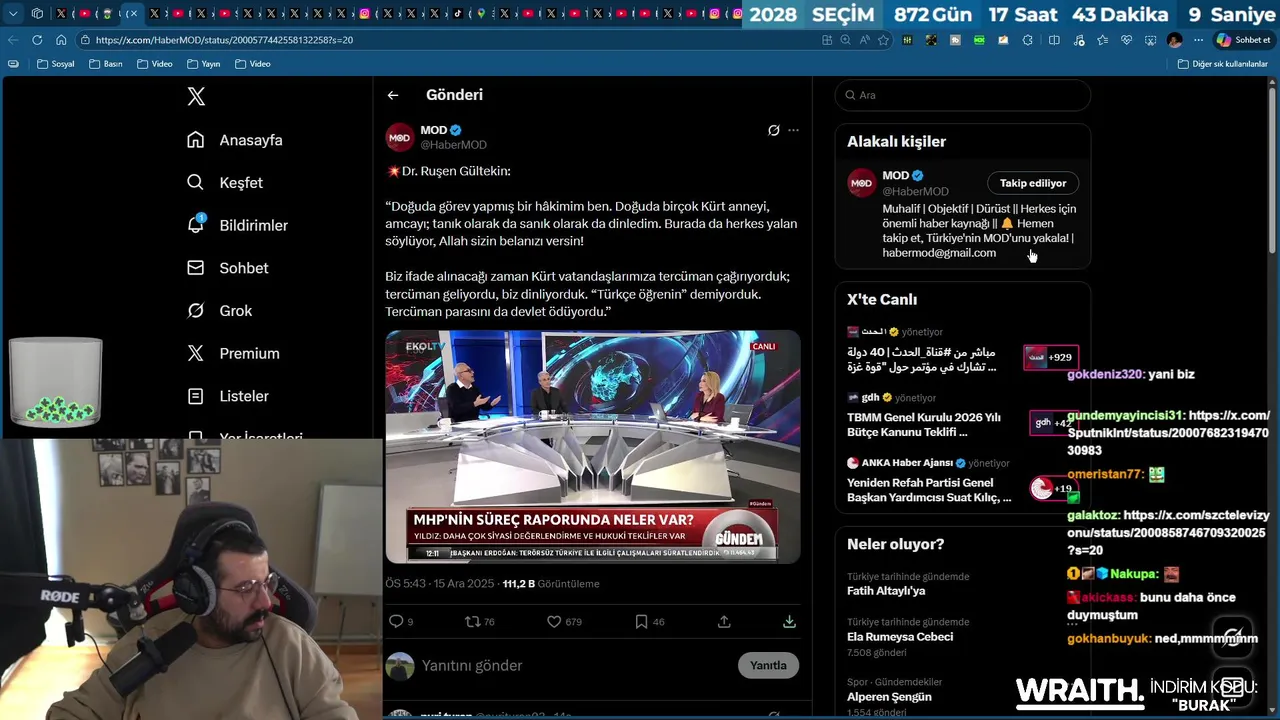Open the favorites list icon
This screenshot has width=1280, height=720.
coord(1102,40)
